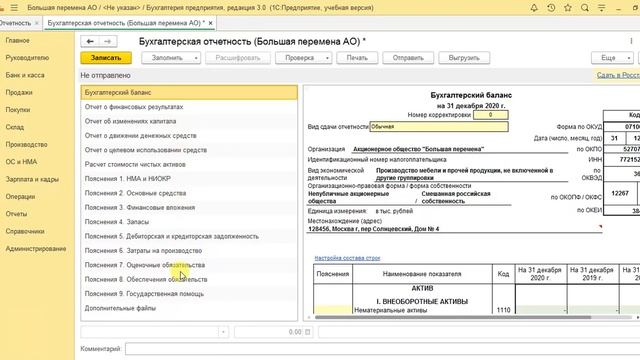The image size is (640, 360).
Task: Open the Сдать в Росстат link
Action: pyautogui.click(x=618, y=75)
